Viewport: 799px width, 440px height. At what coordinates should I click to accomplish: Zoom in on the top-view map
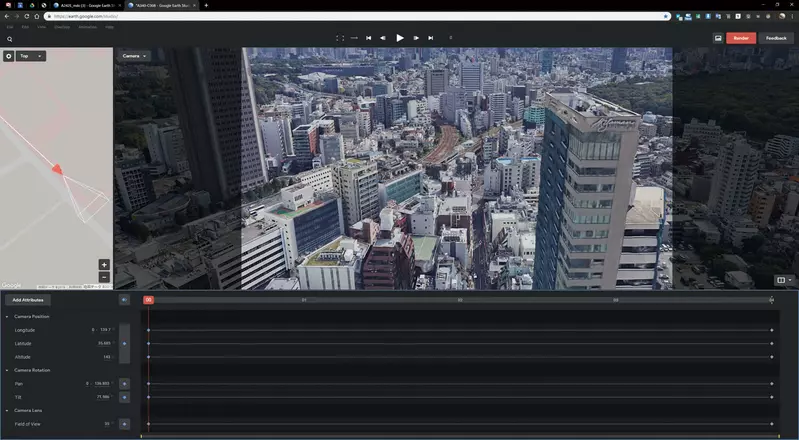104,265
